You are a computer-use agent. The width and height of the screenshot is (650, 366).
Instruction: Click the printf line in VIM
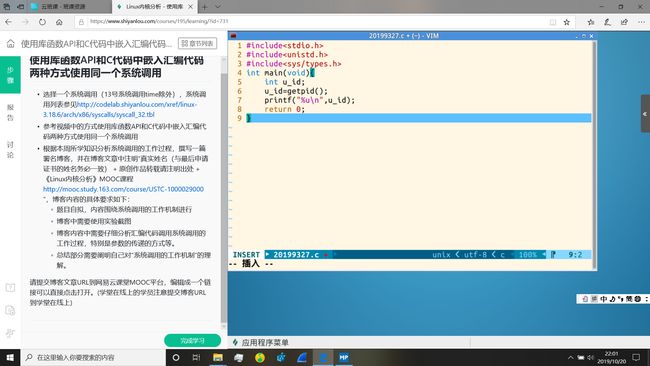point(310,100)
